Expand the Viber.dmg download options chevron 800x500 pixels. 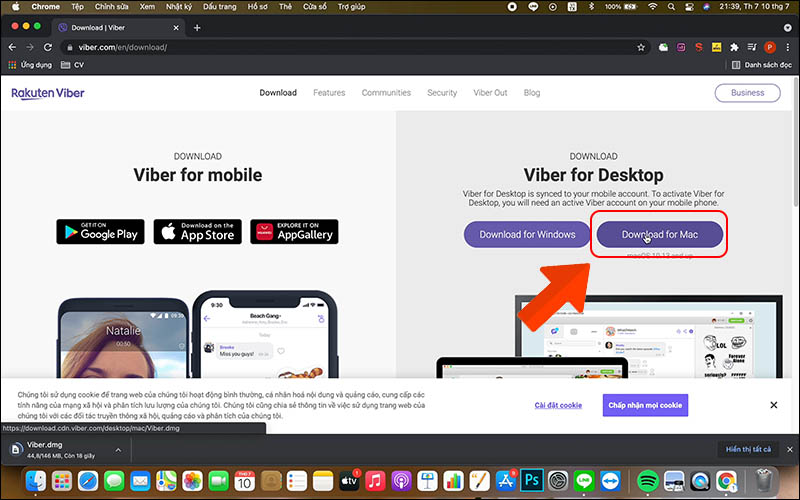tap(118, 450)
